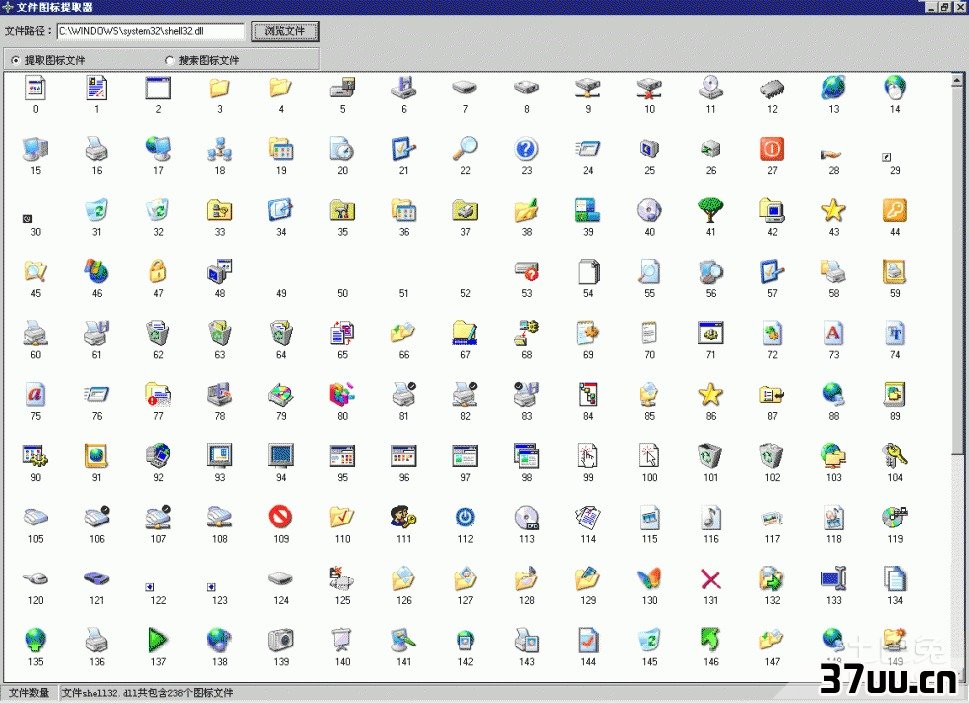Select the blue help question icon numbered 23

527,149
